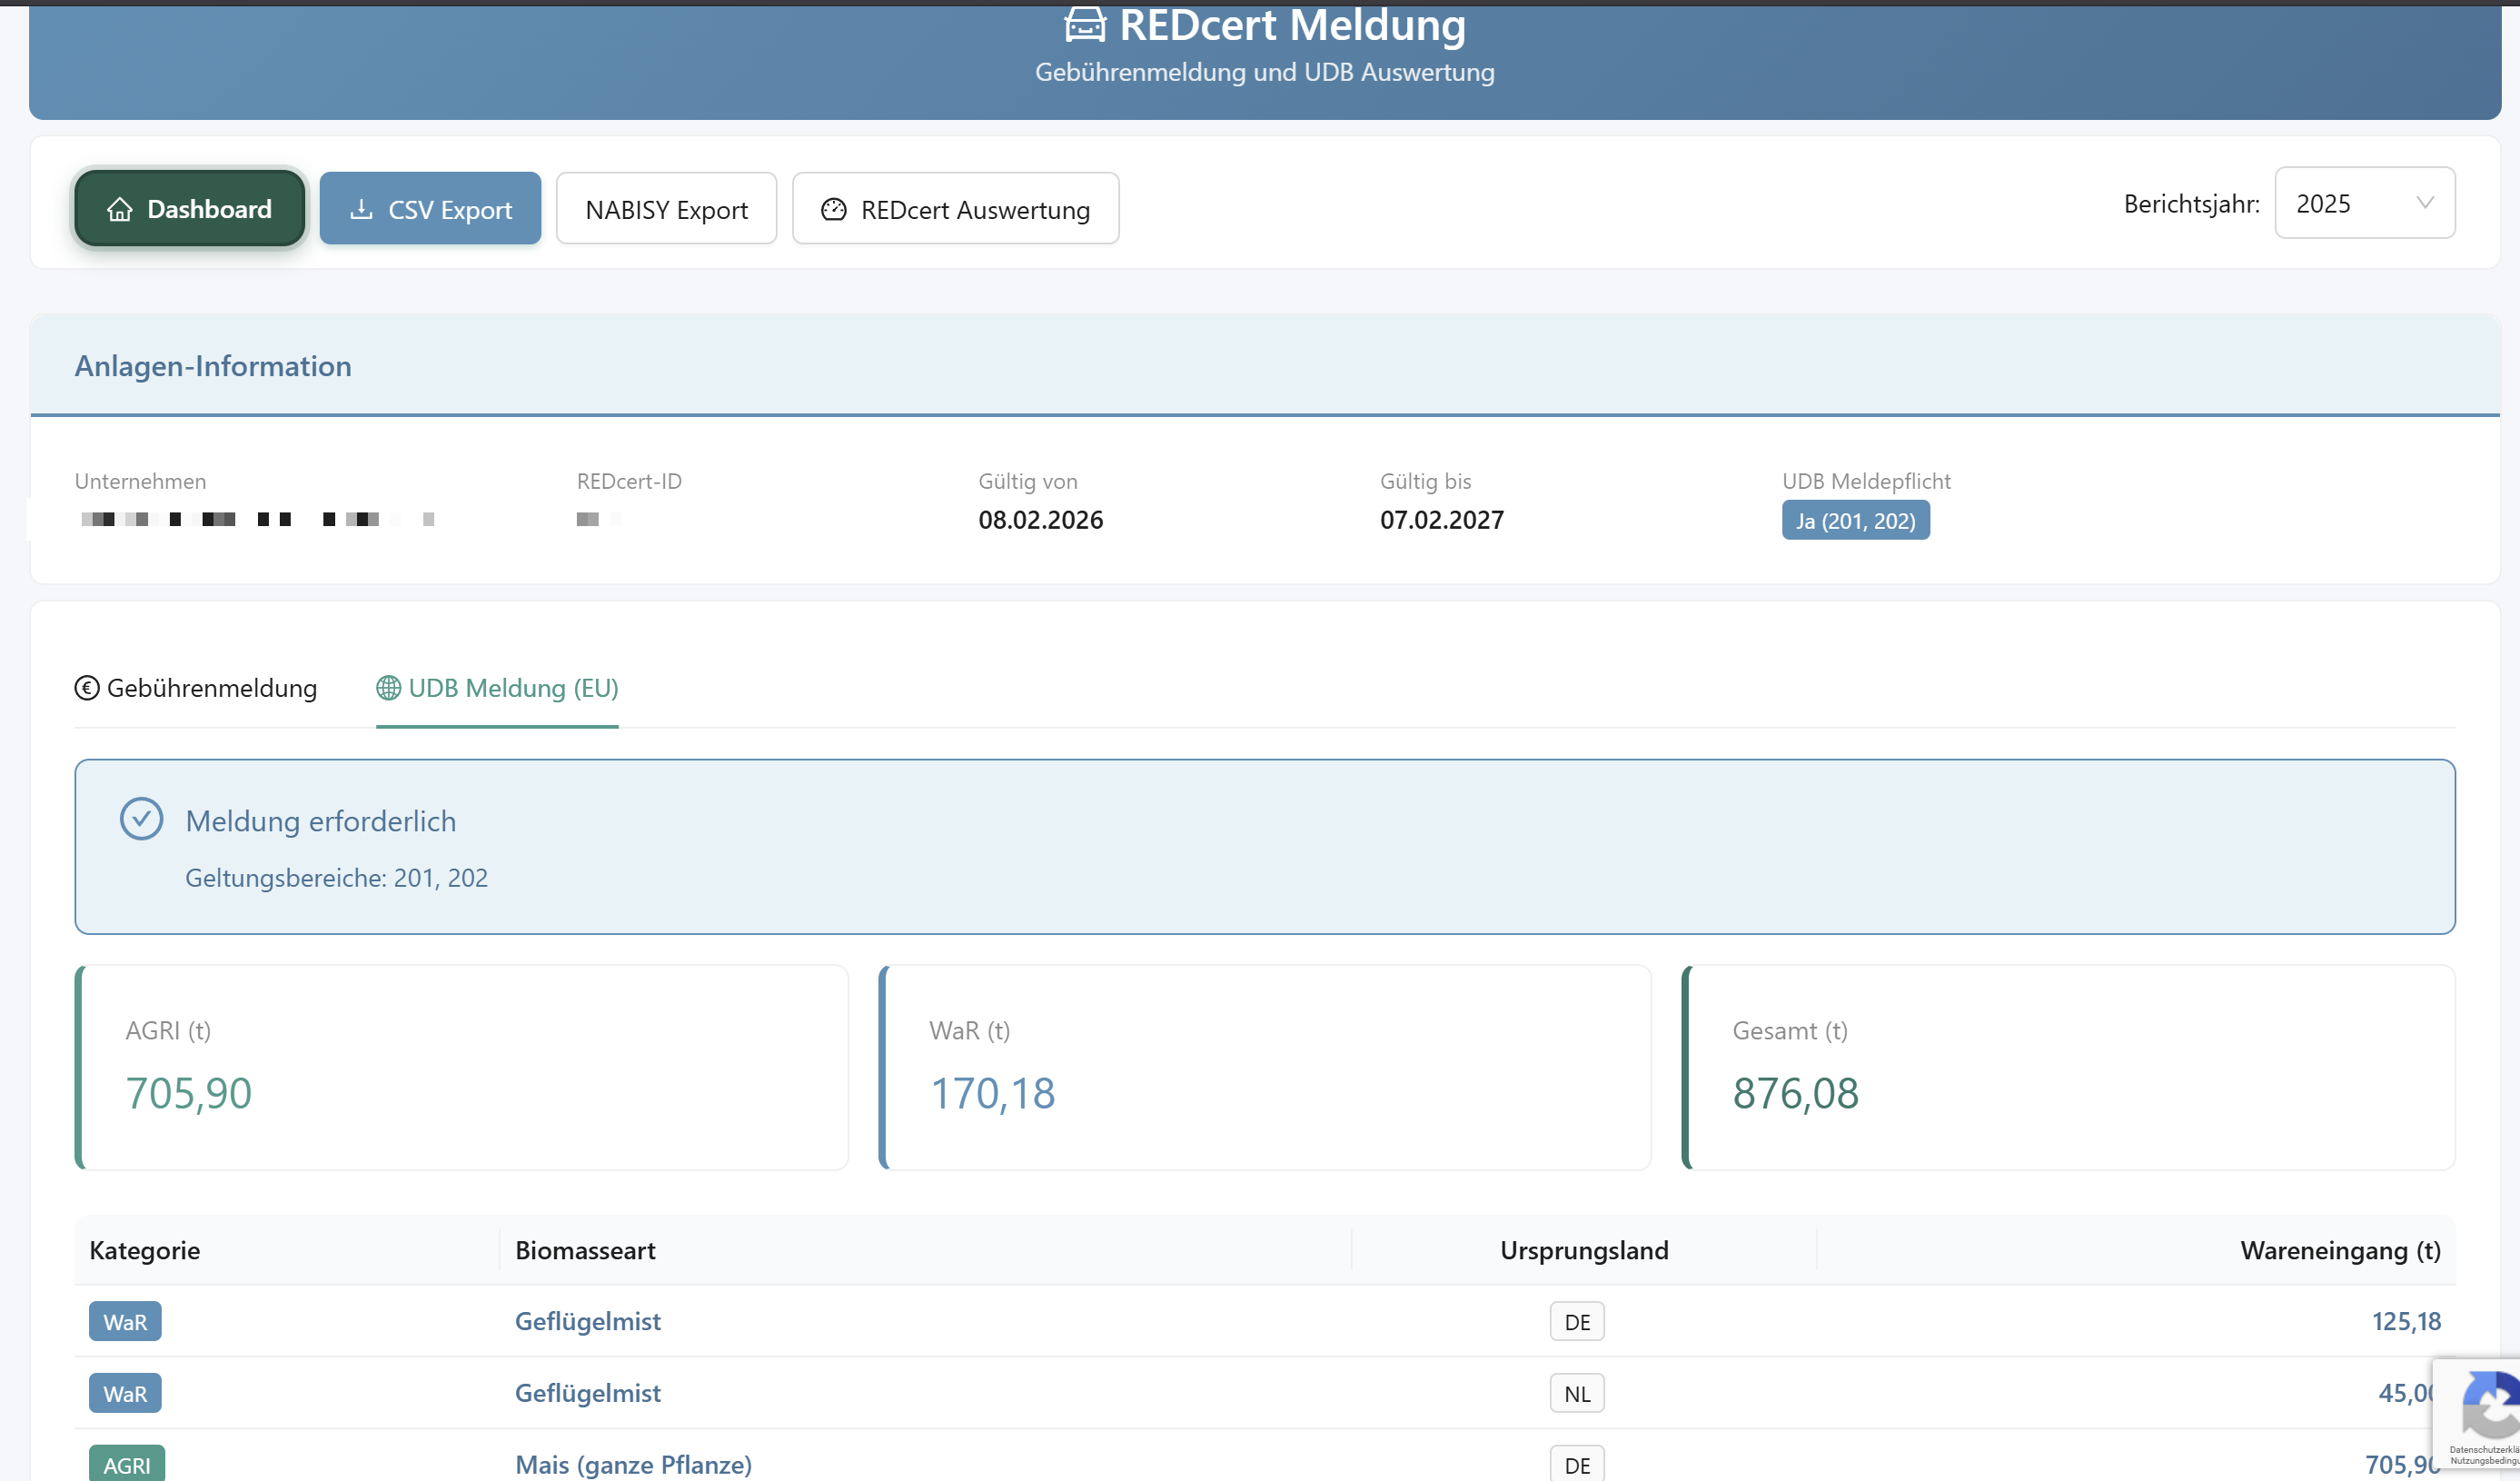This screenshot has height=1481, width=2520.
Task: Click the REDcert Meldung header icon
Action: tap(1085, 24)
